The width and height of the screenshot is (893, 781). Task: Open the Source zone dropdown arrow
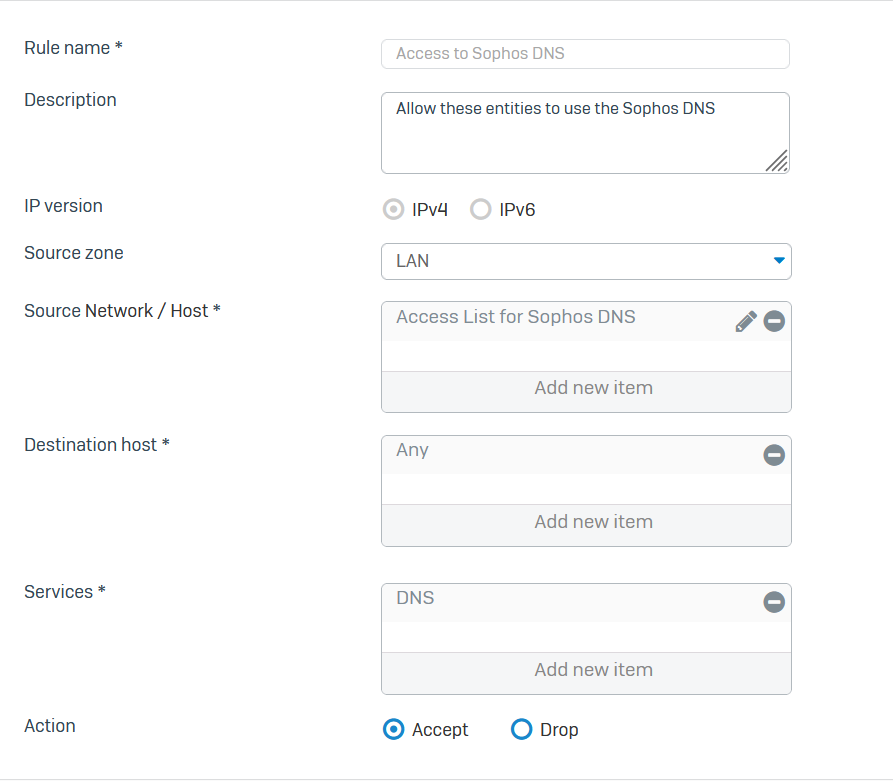click(779, 260)
